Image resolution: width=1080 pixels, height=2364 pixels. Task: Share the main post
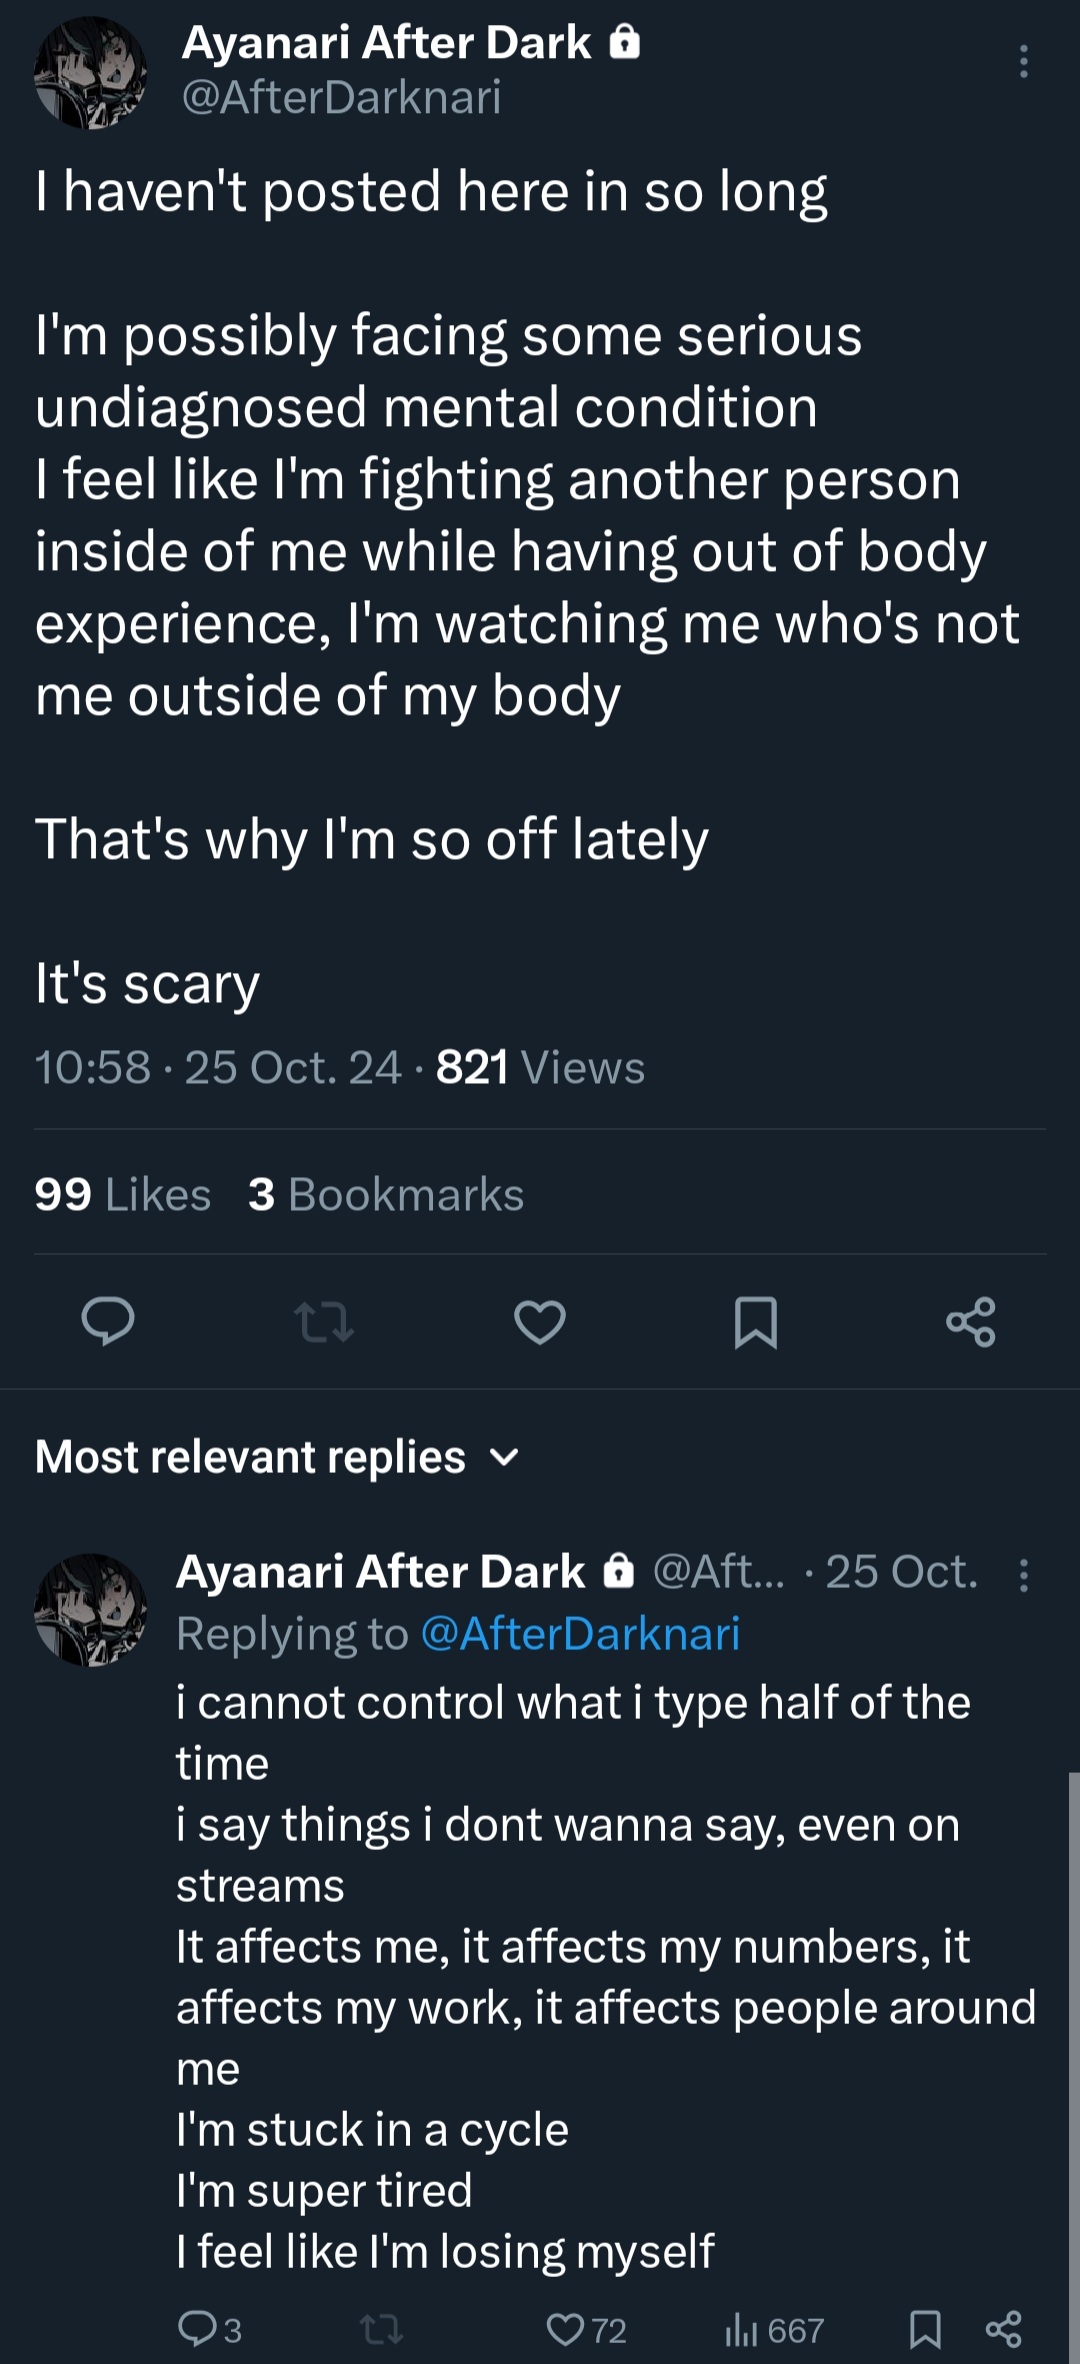pyautogui.click(x=971, y=1322)
